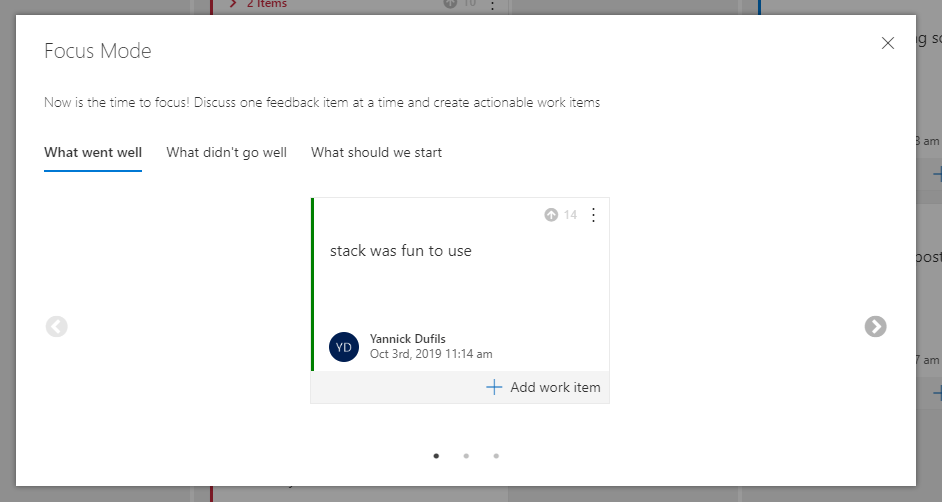Click the 'stack was fun to use' text

click(401, 251)
